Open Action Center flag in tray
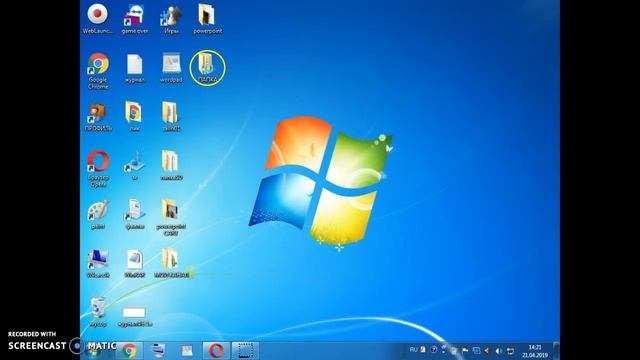 pos(465,350)
